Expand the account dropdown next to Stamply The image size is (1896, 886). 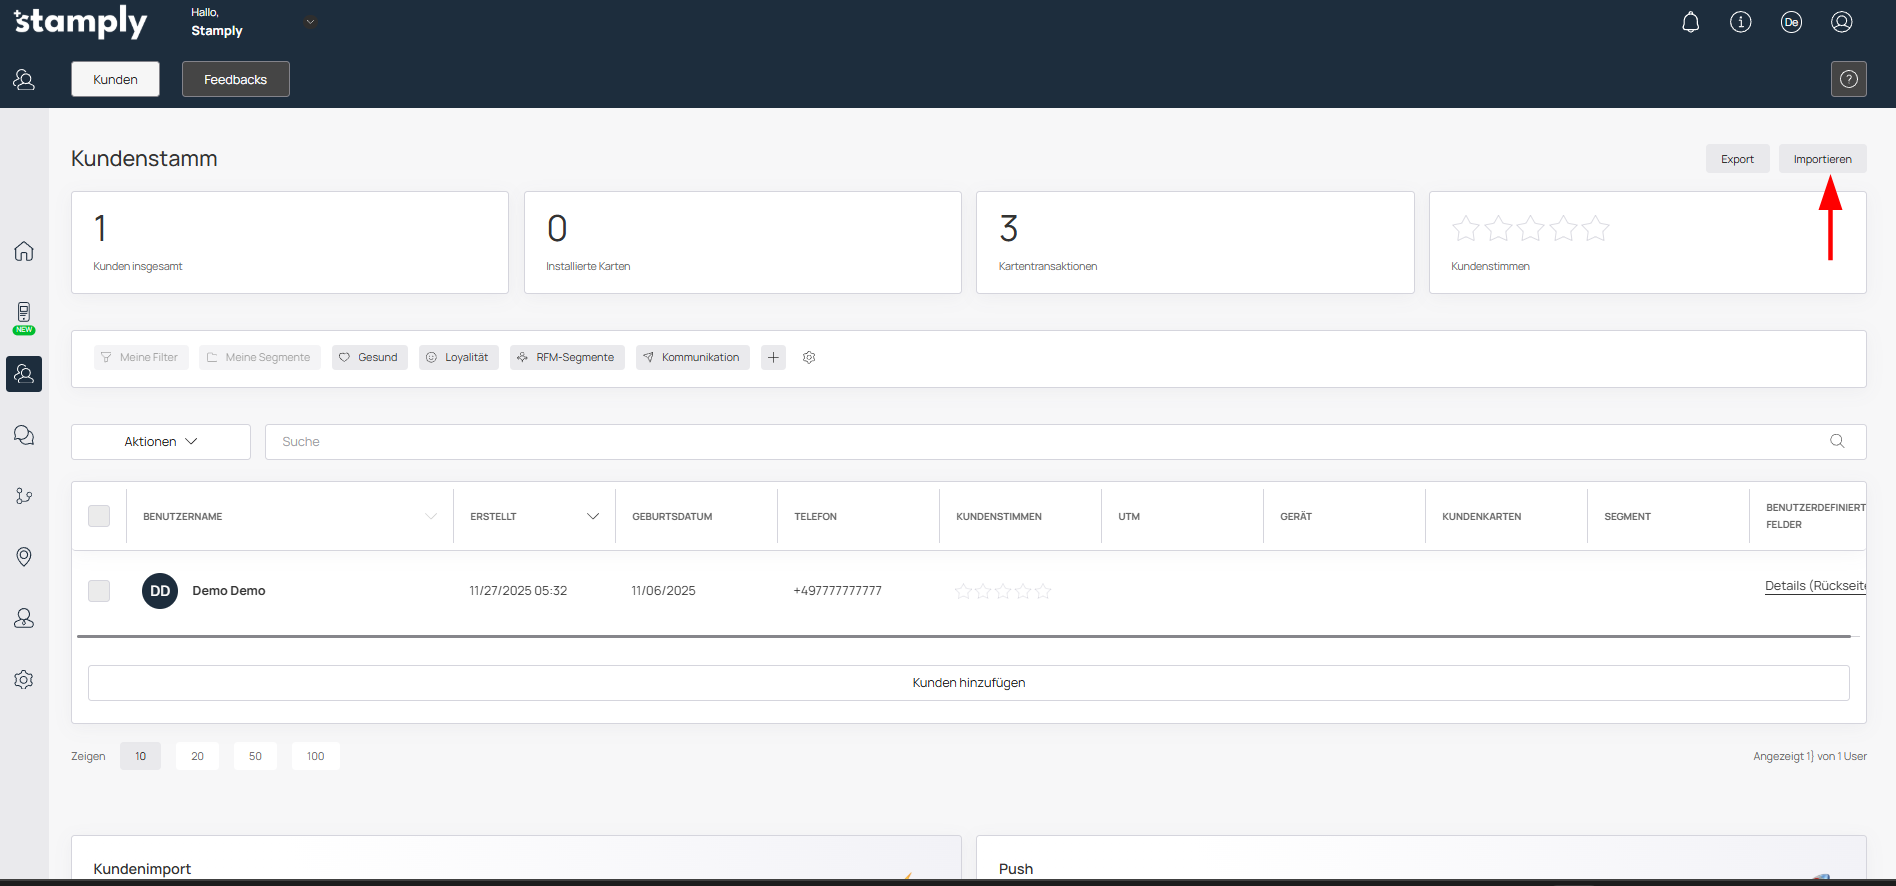(310, 22)
